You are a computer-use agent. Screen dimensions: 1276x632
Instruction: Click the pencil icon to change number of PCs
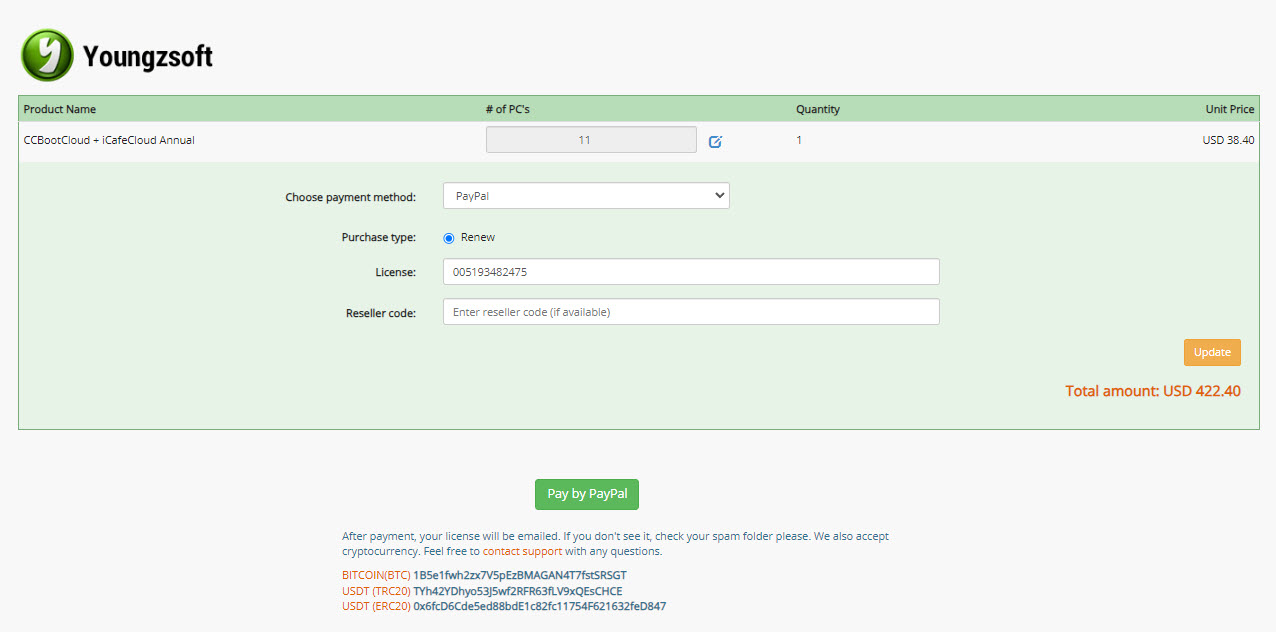coord(714,142)
